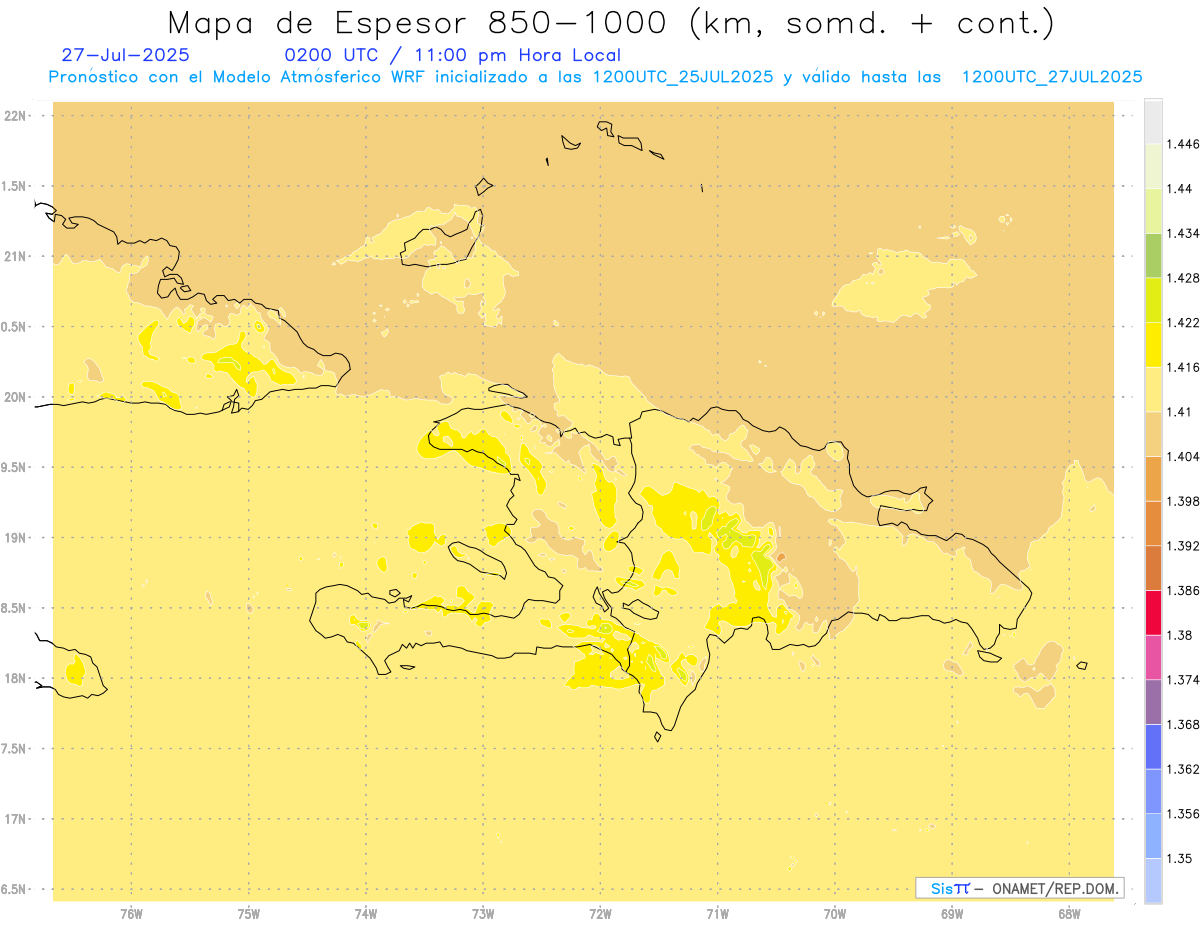Image resolution: width=1200 pixels, height=927 pixels.
Task: Select the '0200 UTC / 11:00 pm Hora Local' text
Action: pyautogui.click(x=452, y=55)
